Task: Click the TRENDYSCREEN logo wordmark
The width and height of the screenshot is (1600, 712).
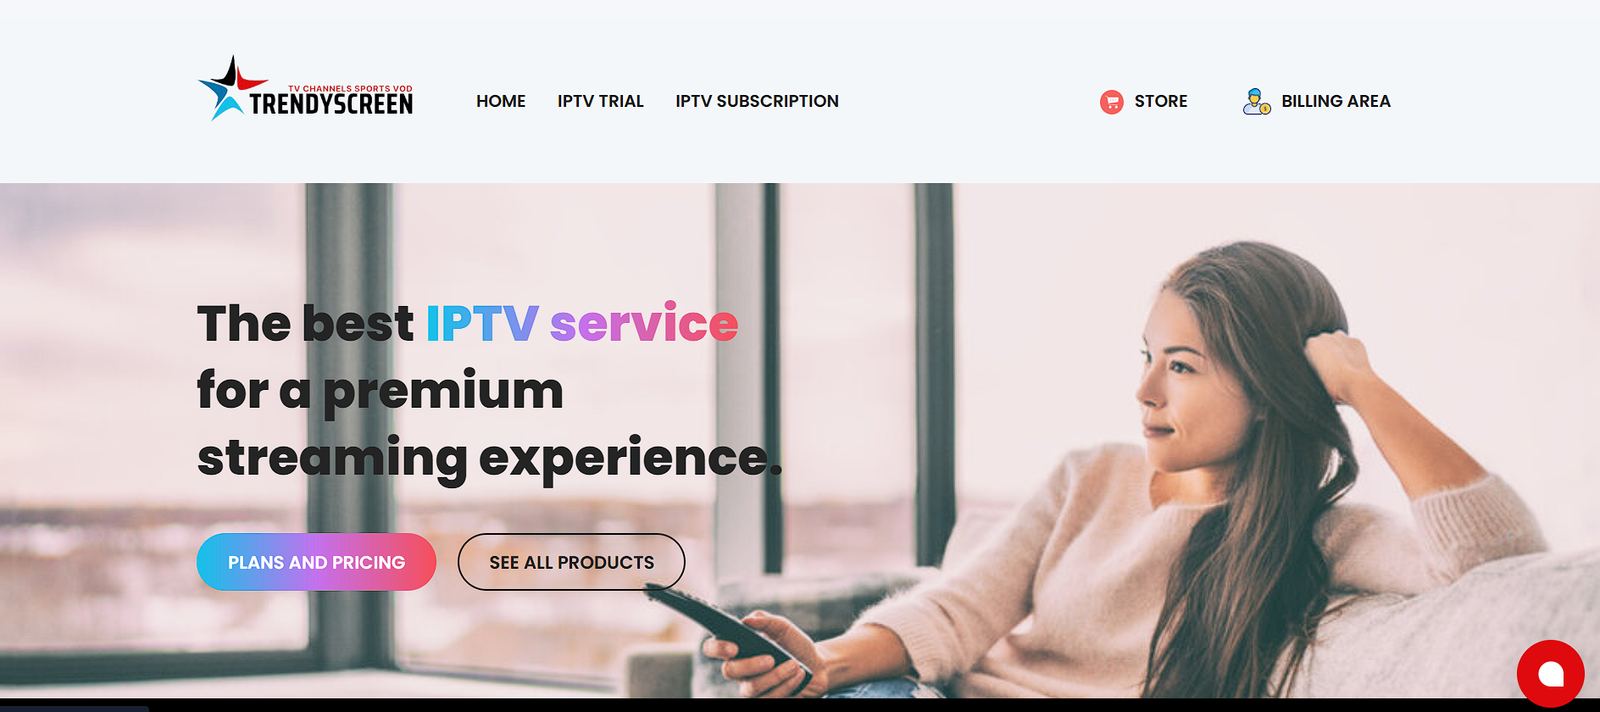Action: click(331, 104)
